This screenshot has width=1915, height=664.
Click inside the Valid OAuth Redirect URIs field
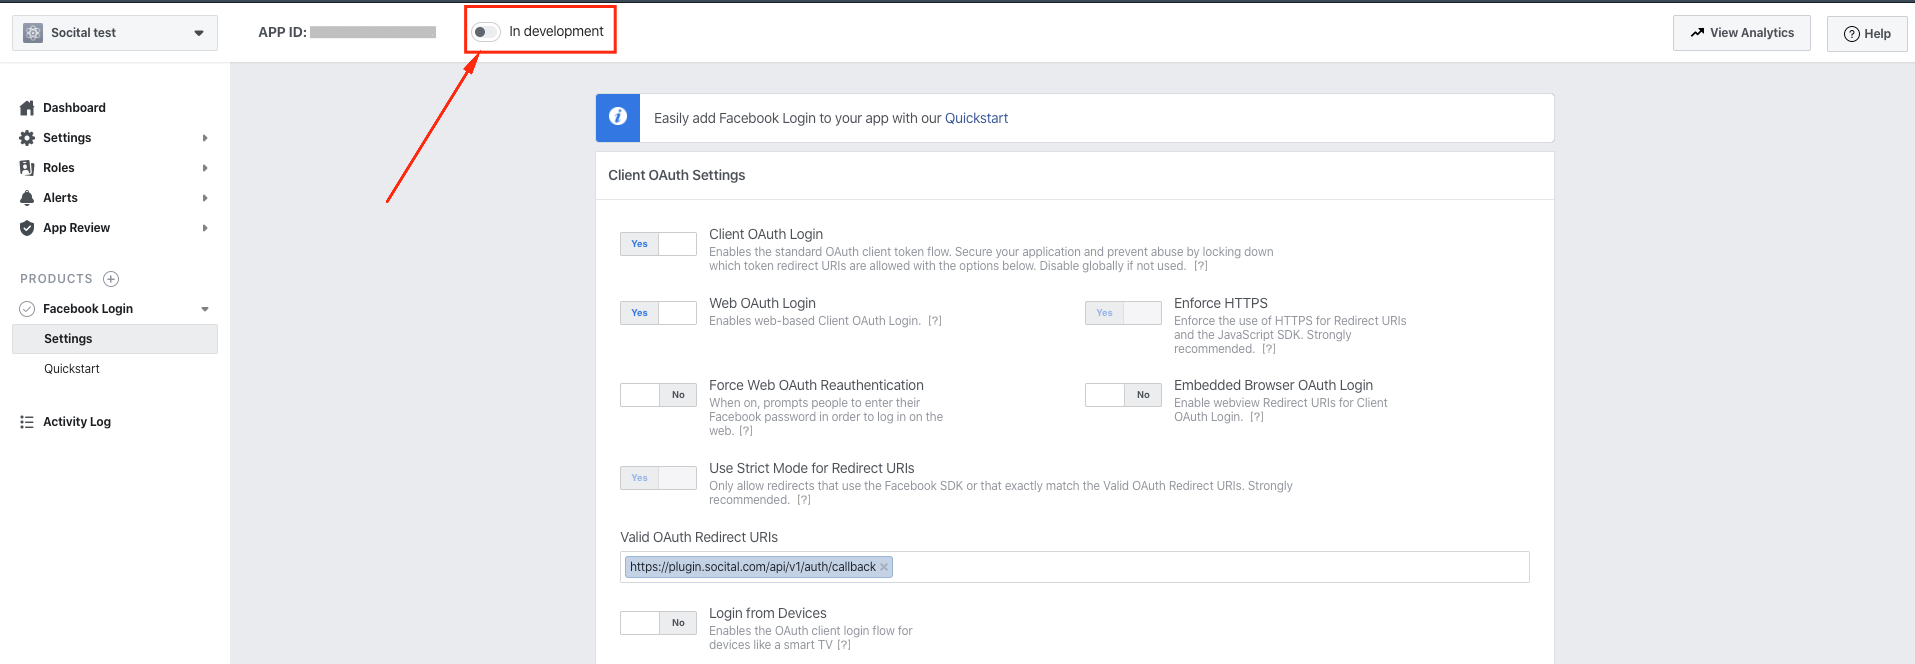coord(1075,567)
